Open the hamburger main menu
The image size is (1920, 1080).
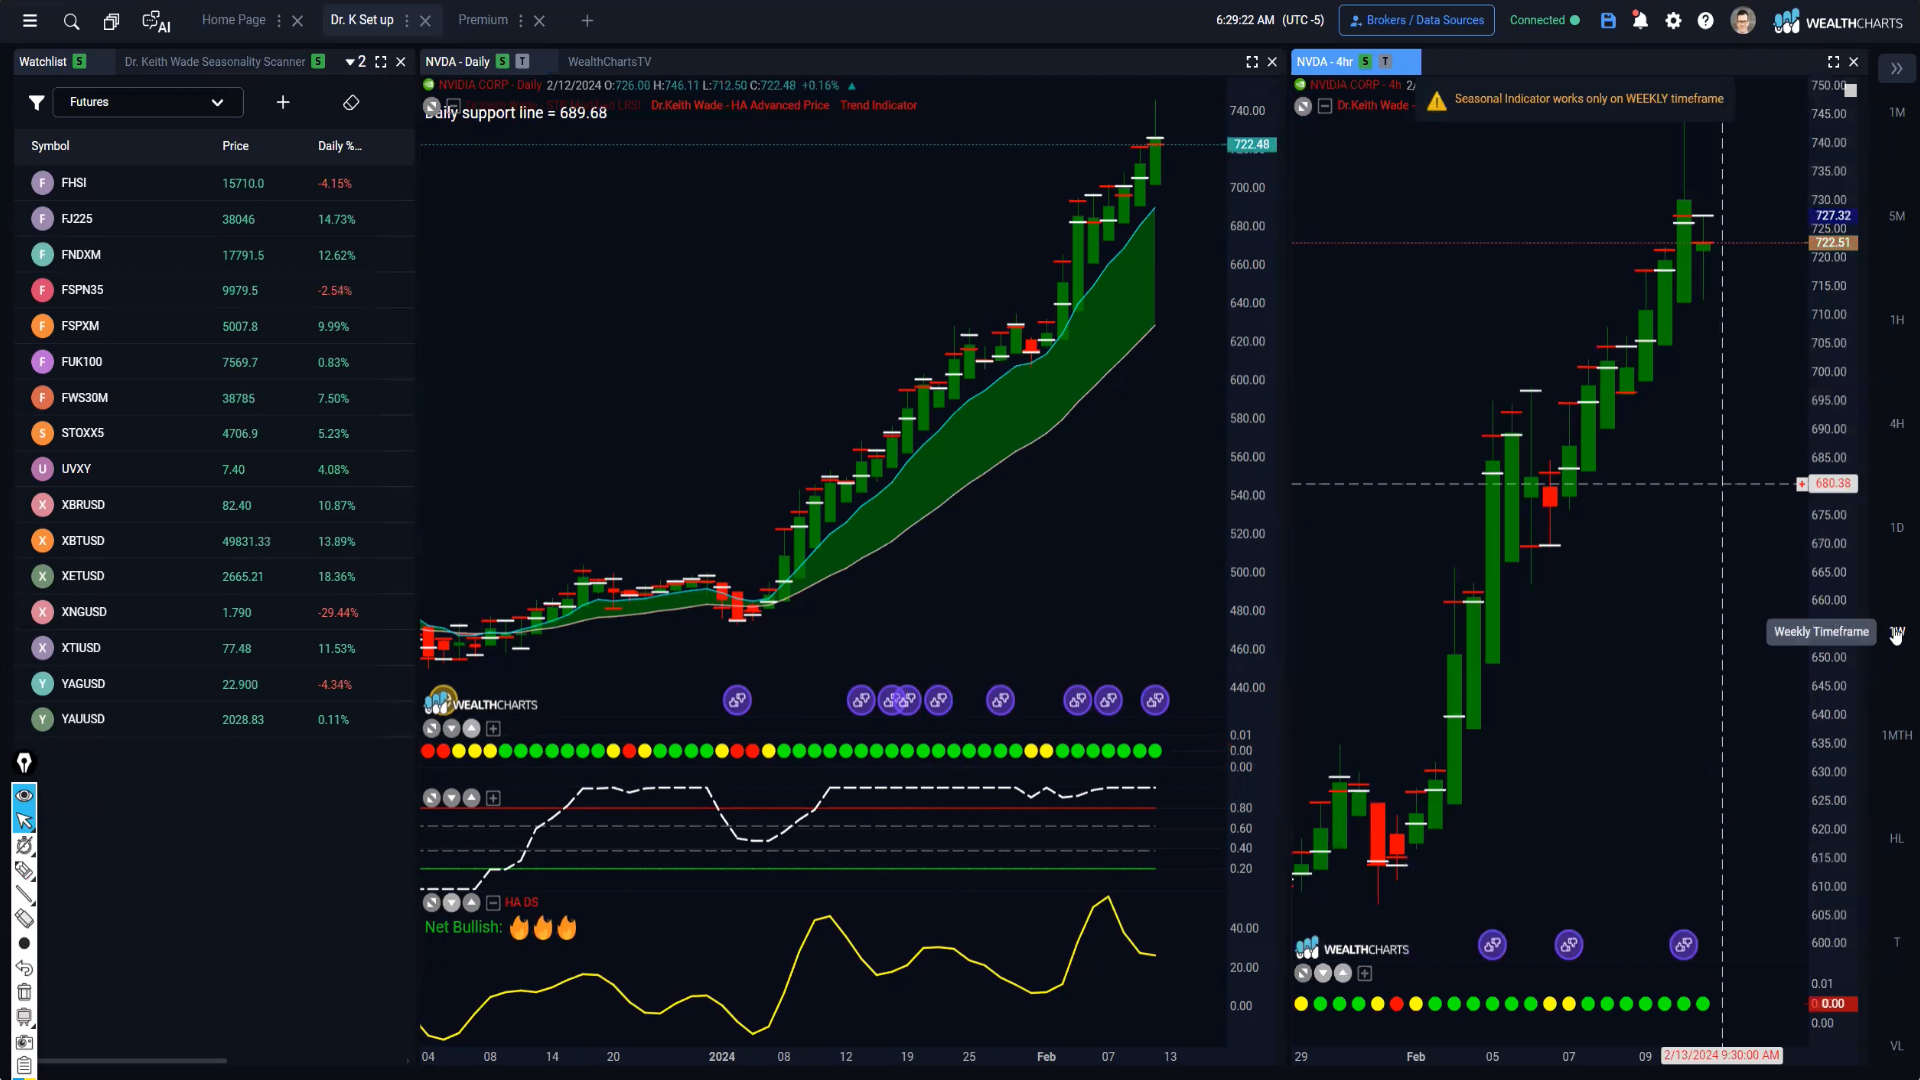coord(30,20)
